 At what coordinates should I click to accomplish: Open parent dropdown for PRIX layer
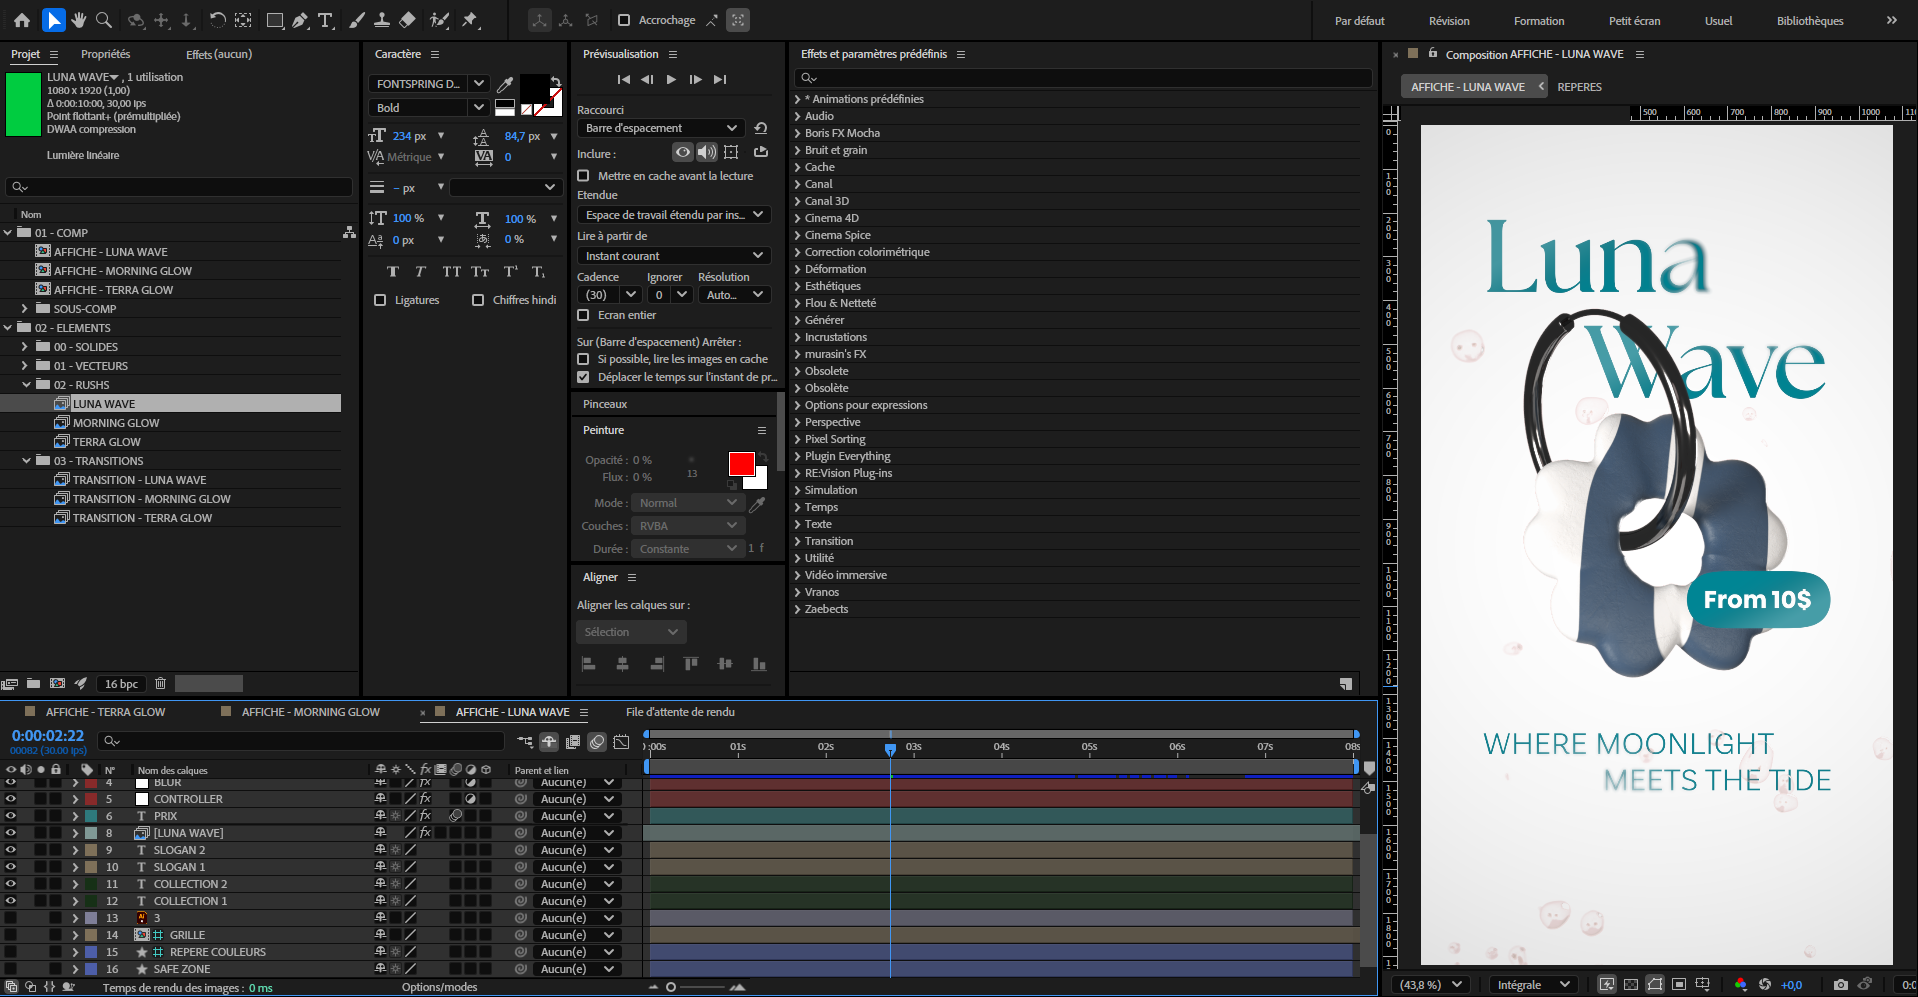[x=577, y=816]
